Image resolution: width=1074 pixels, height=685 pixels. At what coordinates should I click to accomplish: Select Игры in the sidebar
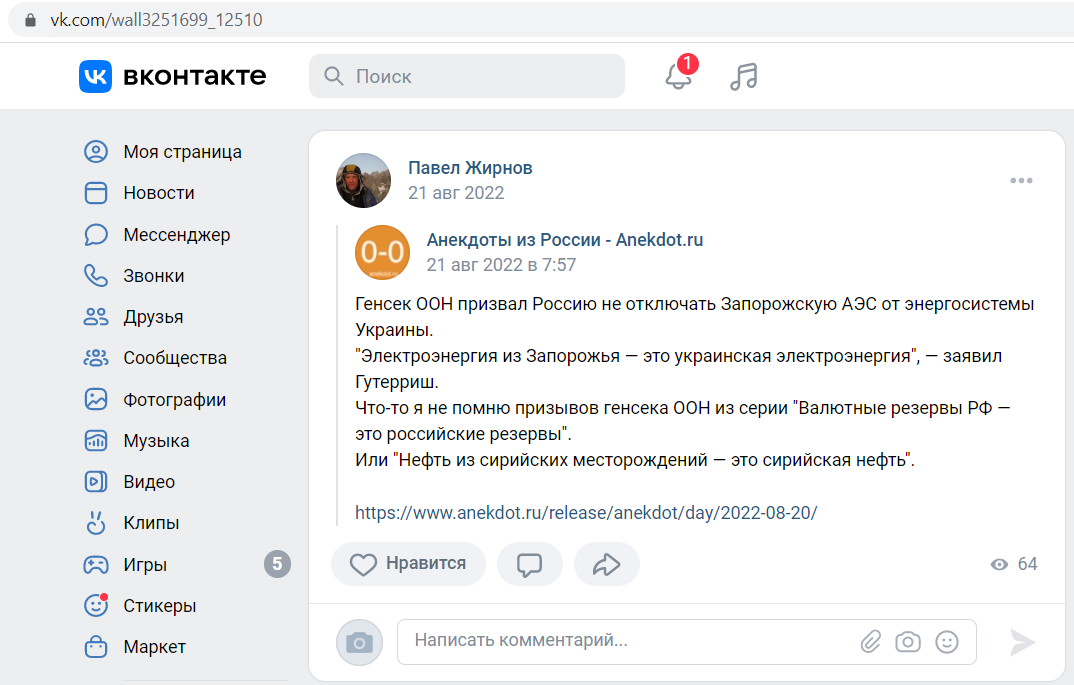[x=145, y=564]
